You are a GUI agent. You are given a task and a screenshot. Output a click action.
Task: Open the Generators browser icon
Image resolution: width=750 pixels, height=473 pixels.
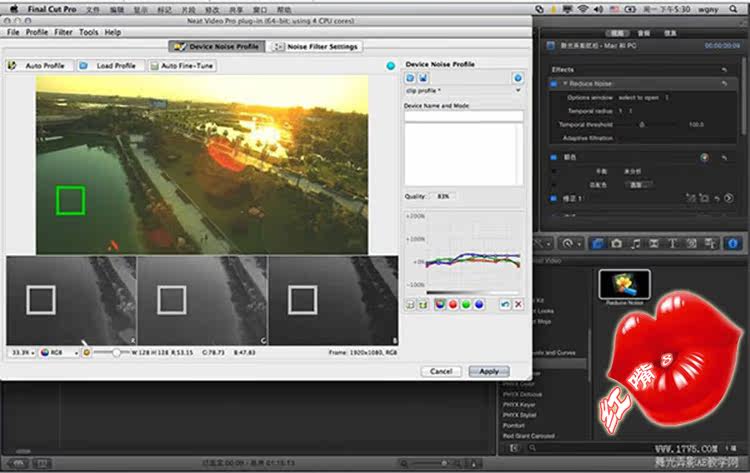pos(691,243)
